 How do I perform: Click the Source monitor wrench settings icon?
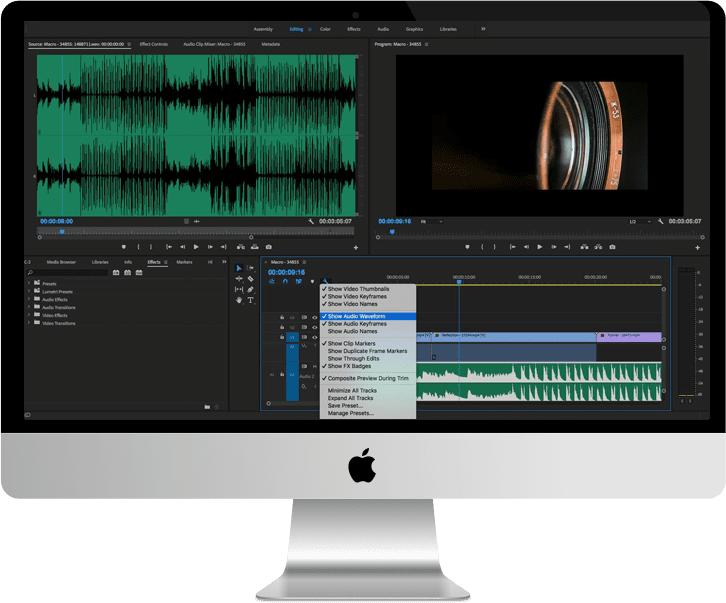(311, 221)
